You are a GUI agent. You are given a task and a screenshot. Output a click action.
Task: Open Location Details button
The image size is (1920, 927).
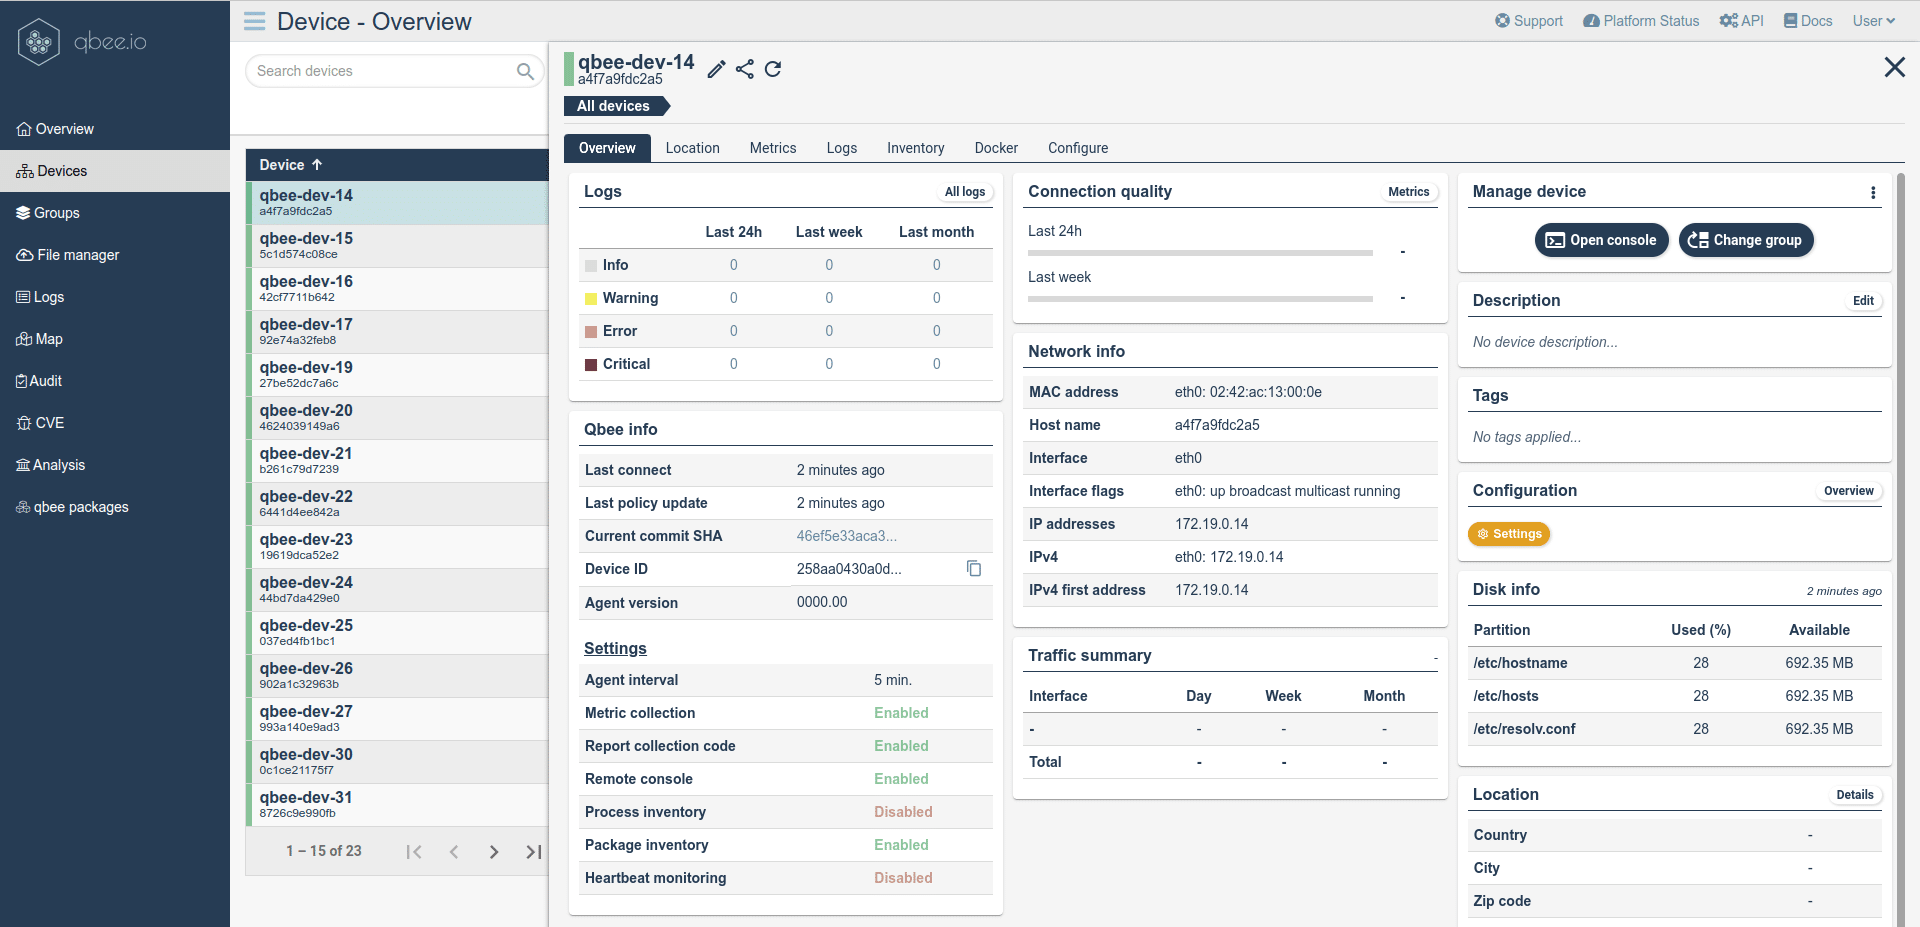point(1855,795)
